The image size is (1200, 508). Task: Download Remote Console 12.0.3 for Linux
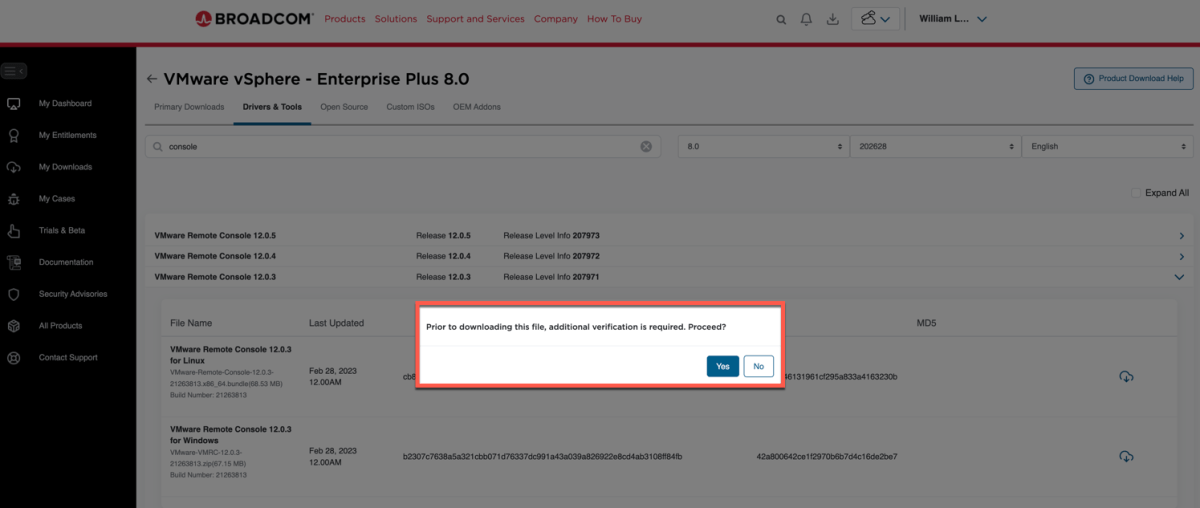point(1126,376)
